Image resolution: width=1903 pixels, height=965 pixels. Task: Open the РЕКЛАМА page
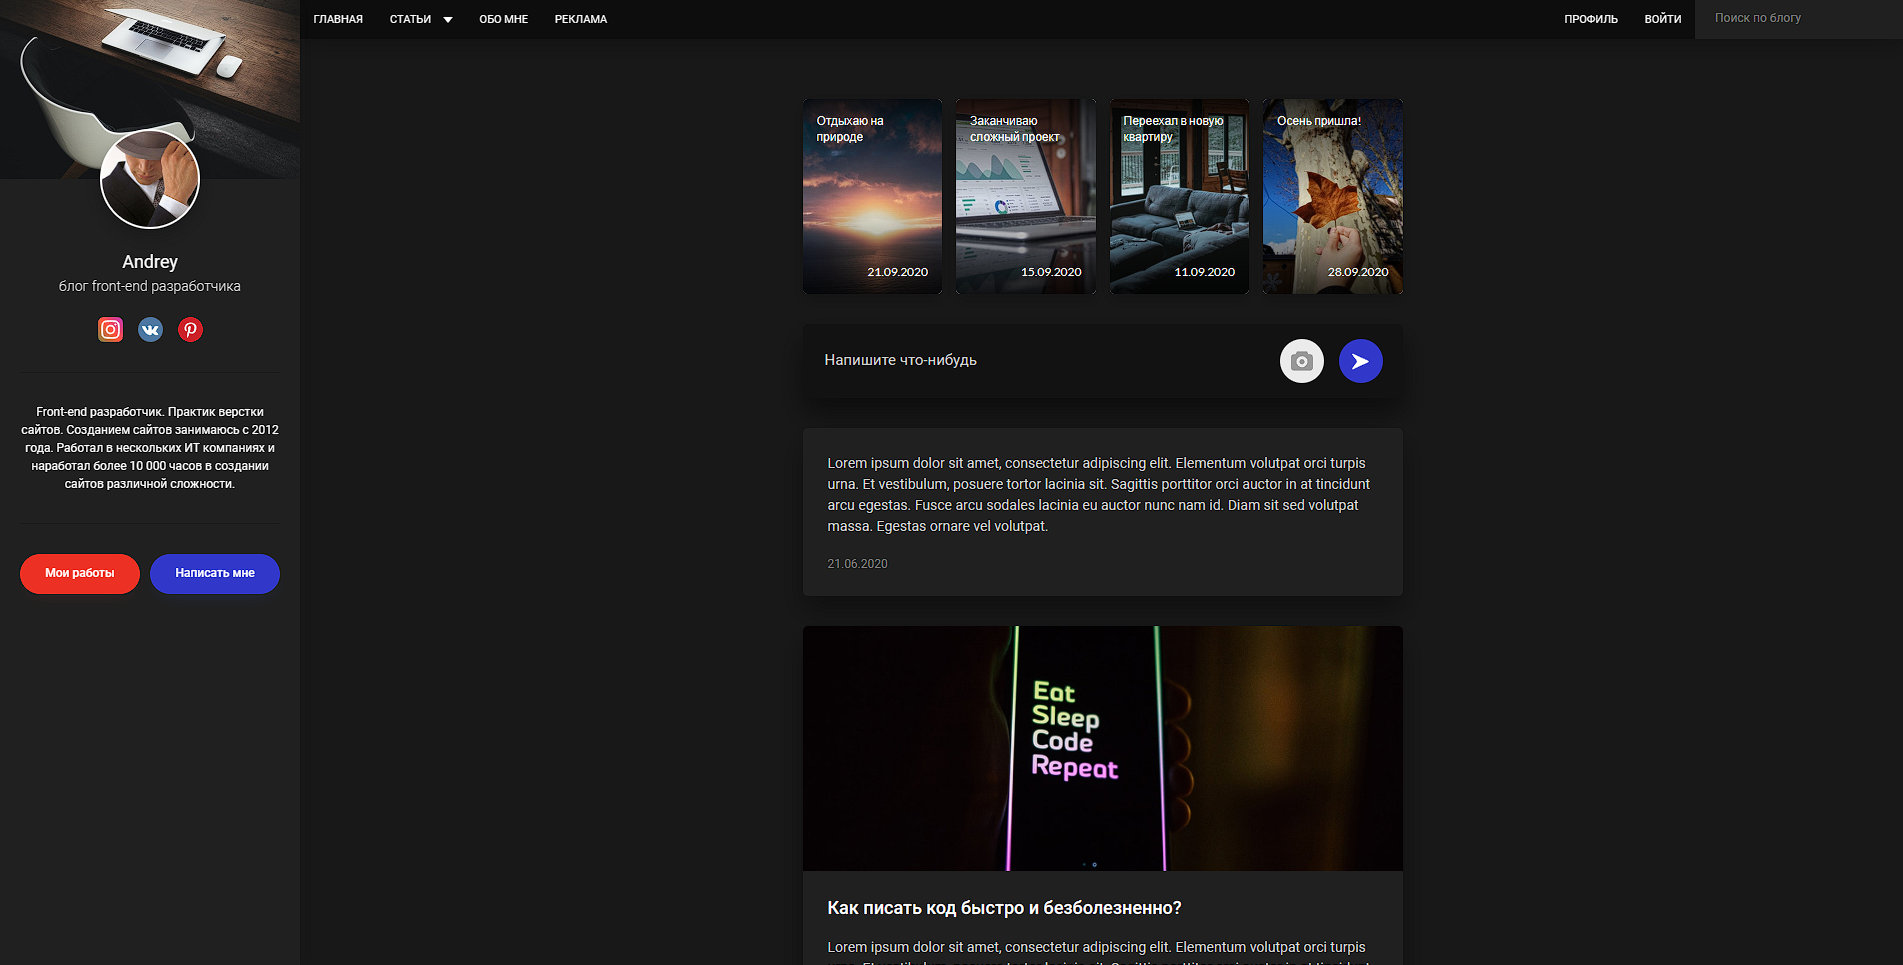pyautogui.click(x=581, y=19)
